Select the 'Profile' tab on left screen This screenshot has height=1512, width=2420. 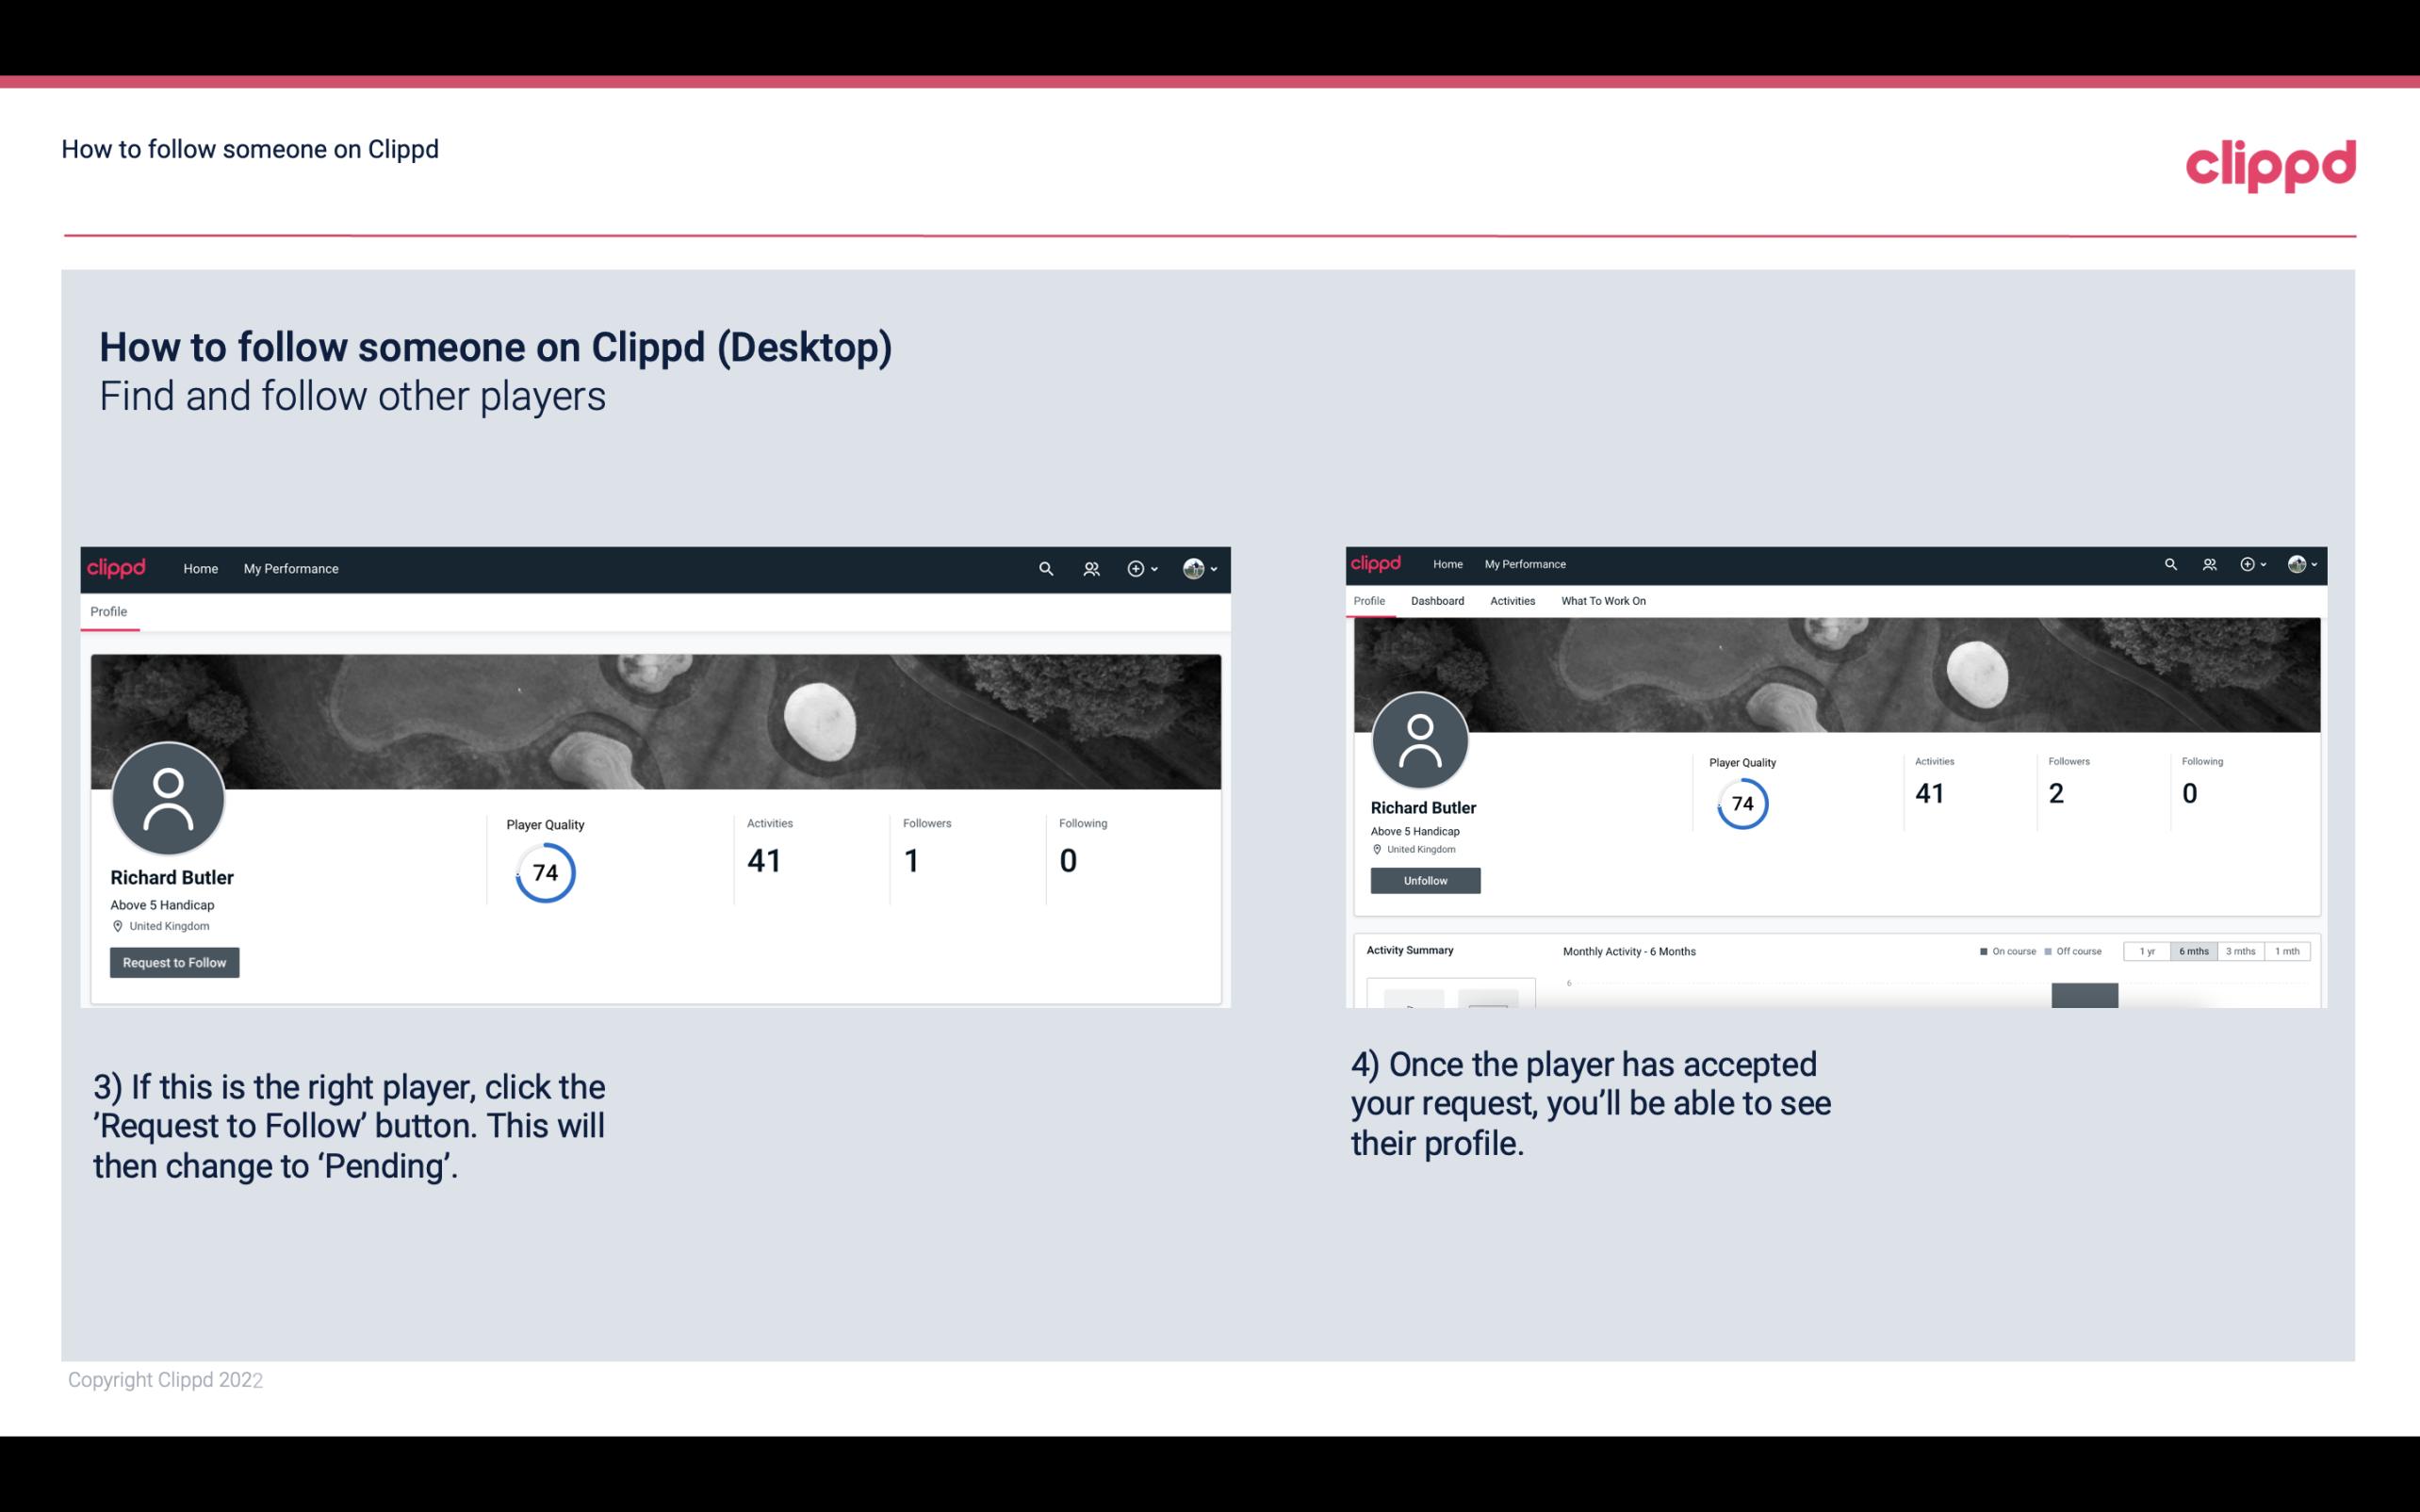click(108, 611)
